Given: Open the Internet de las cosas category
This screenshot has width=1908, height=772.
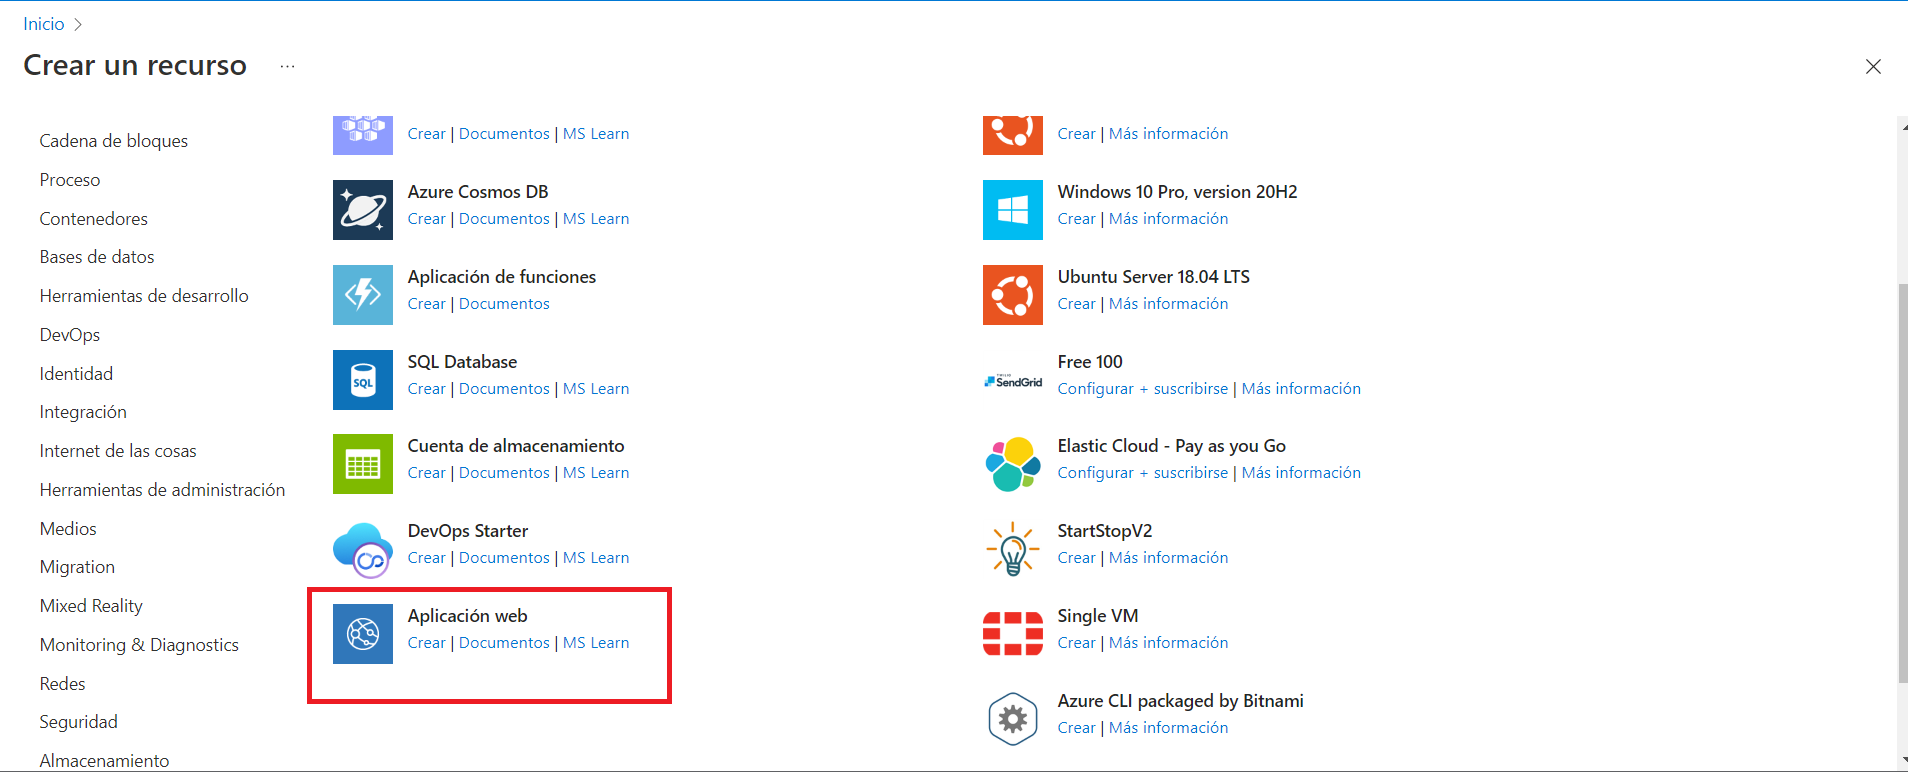Looking at the screenshot, I should [118, 451].
